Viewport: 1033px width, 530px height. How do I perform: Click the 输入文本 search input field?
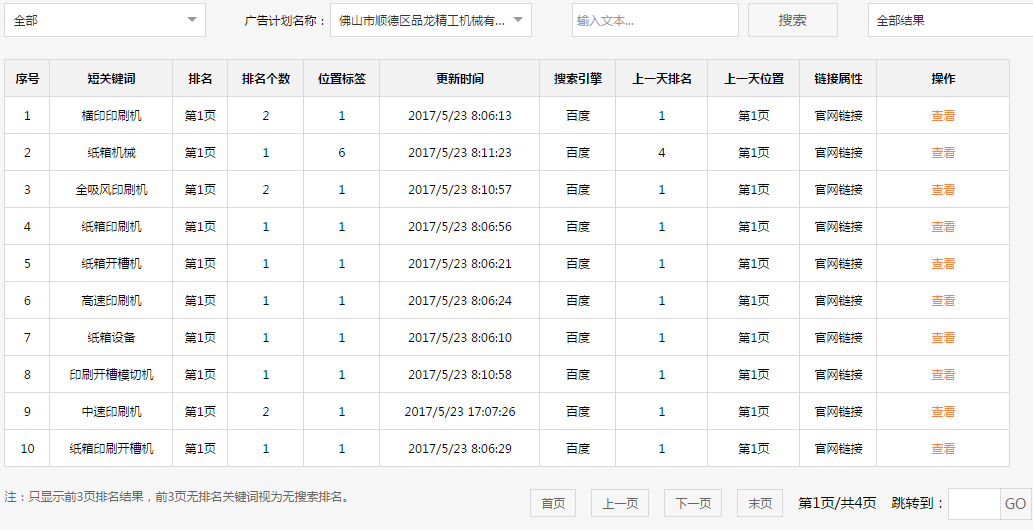654,20
